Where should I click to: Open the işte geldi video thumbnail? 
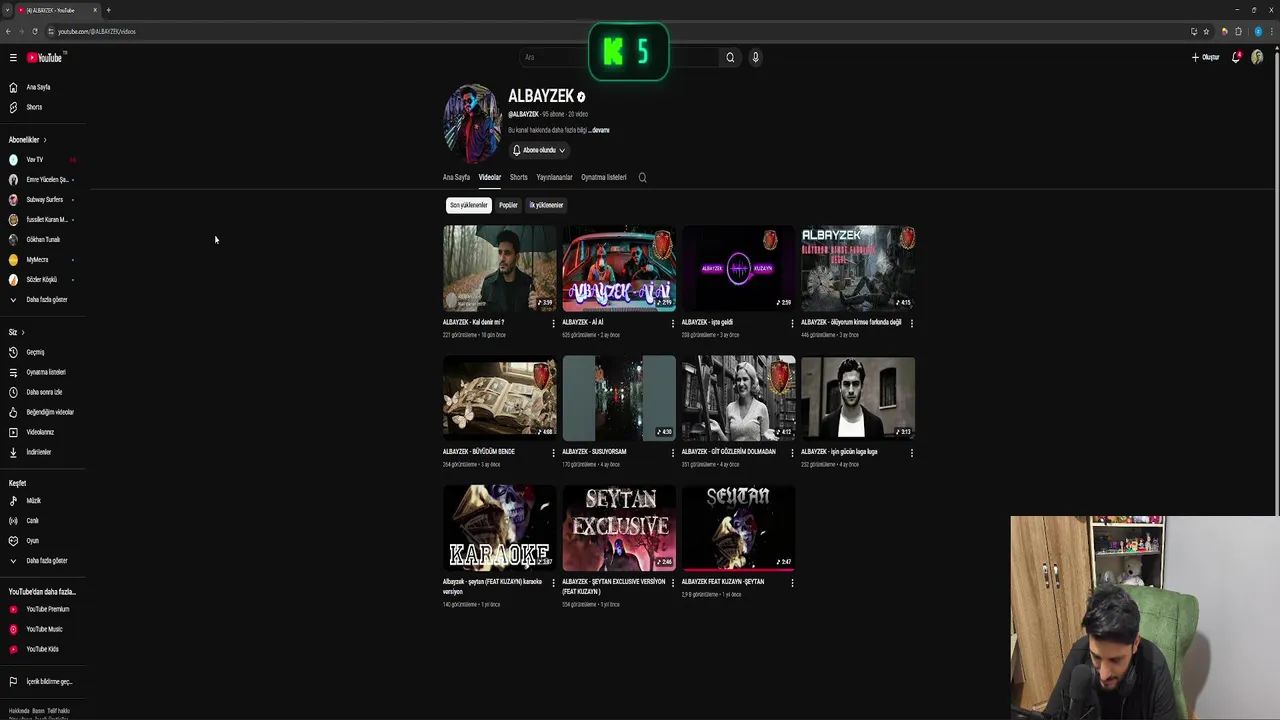tap(738, 268)
